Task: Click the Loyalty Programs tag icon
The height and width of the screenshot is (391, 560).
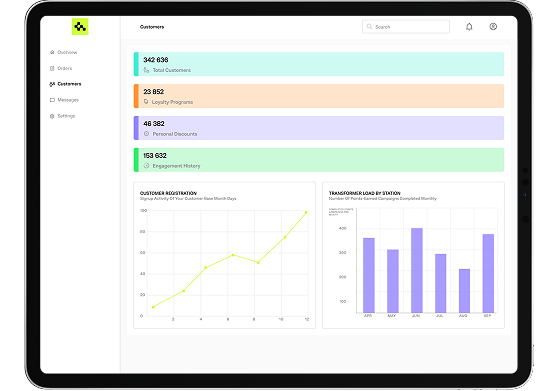Action: click(146, 102)
